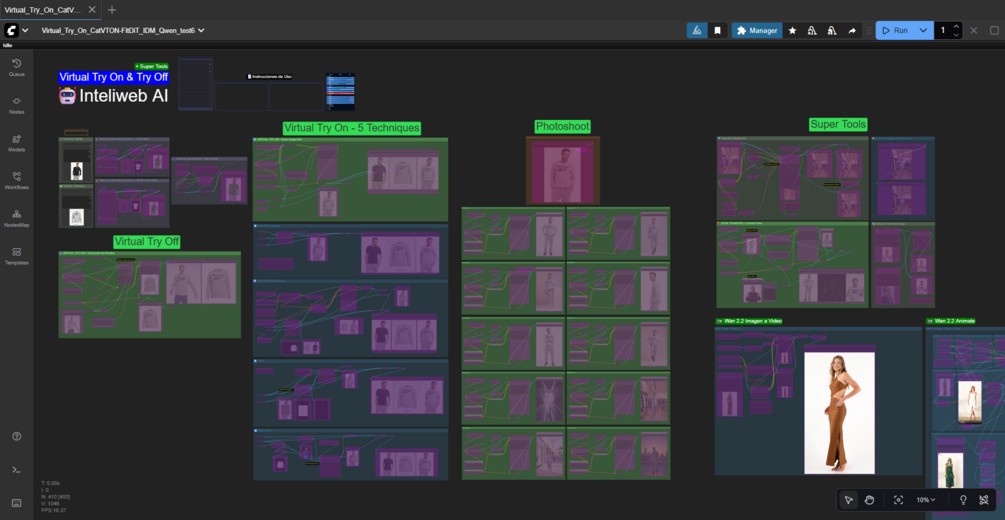The height and width of the screenshot is (520, 1005).
Task: Click the 'Instrucciones de Uso' note title
Action: pyautogui.click(x=270, y=76)
